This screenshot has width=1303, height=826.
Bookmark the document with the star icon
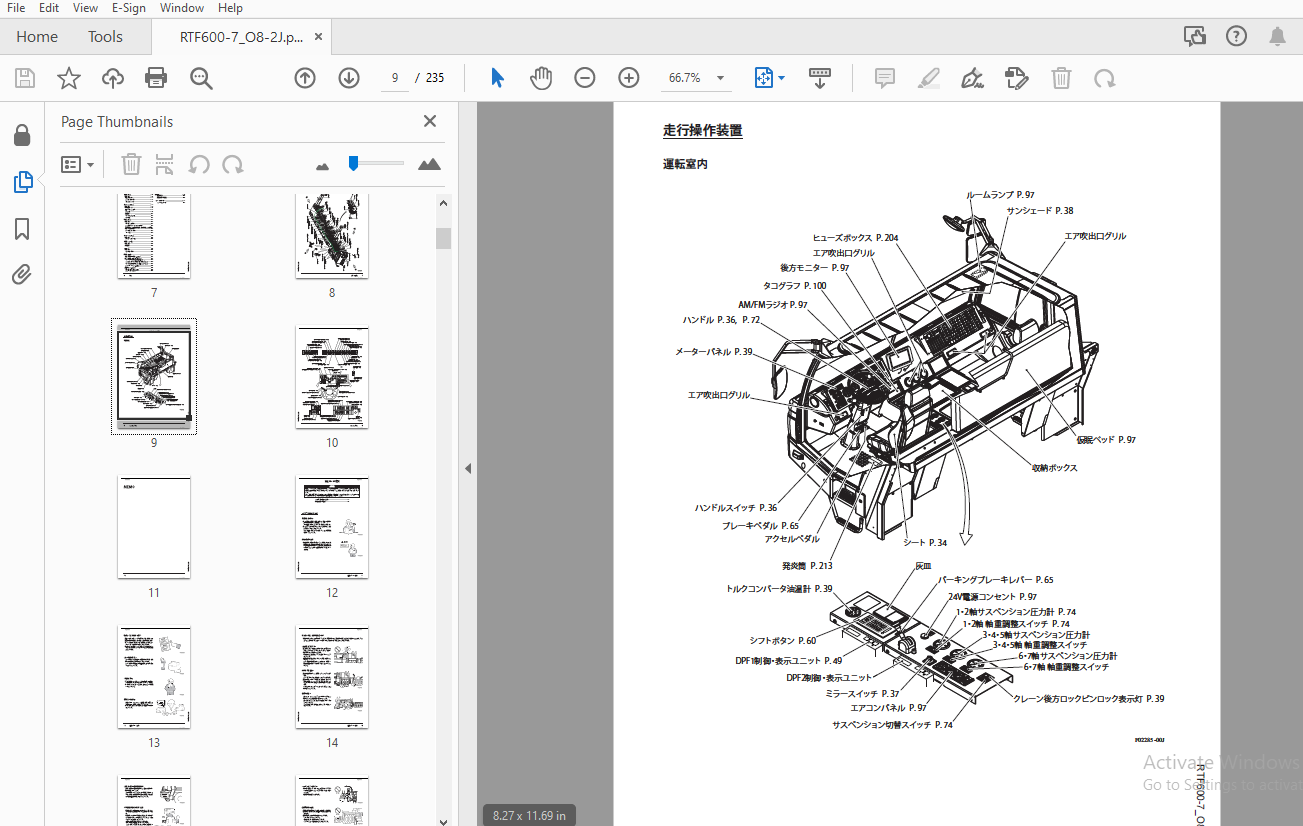tap(69, 78)
